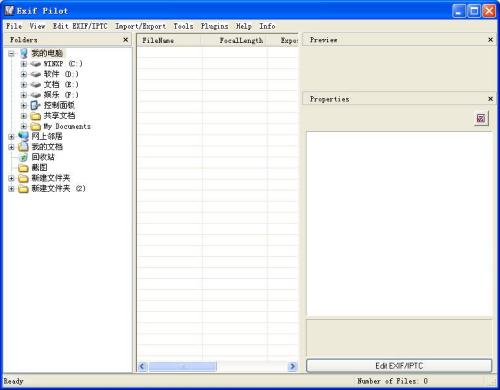Select the 网上邻居 network icon
This screenshot has width=500, height=390.
(x=23, y=136)
